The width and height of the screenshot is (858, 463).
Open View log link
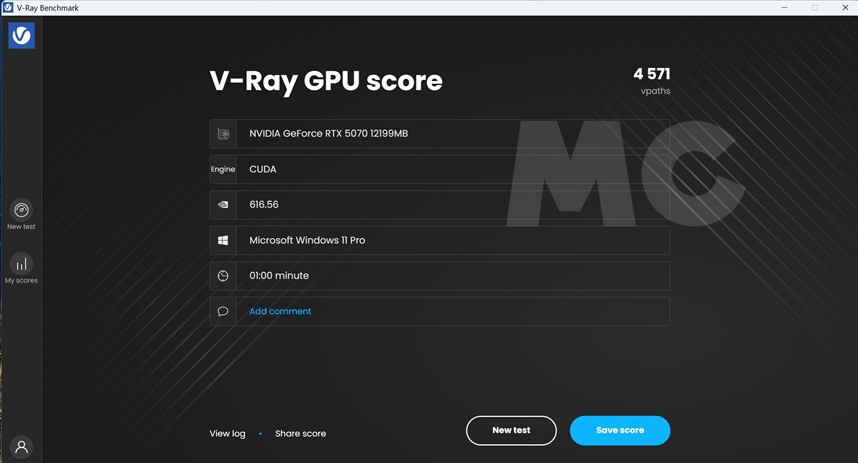click(228, 433)
